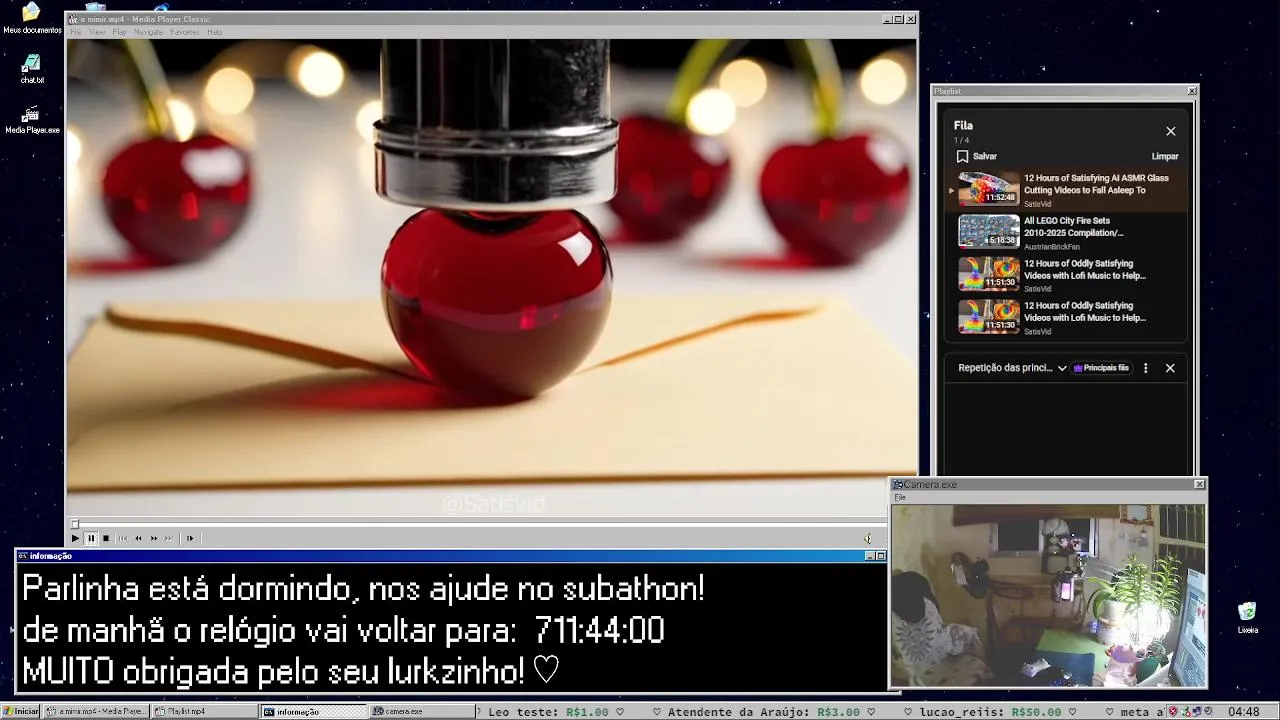Step forward one frame in media player

(x=190, y=538)
